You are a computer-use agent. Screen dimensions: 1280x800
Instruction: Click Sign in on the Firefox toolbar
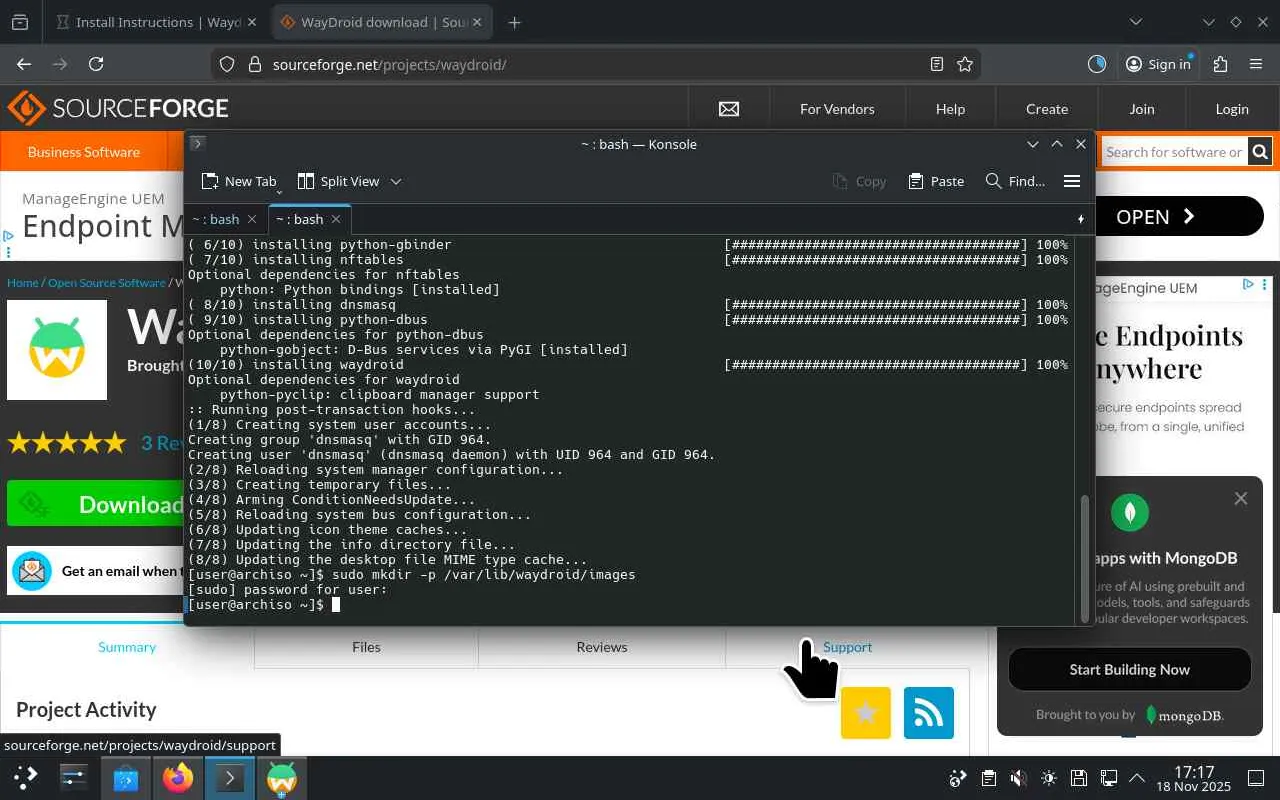click(x=1158, y=64)
